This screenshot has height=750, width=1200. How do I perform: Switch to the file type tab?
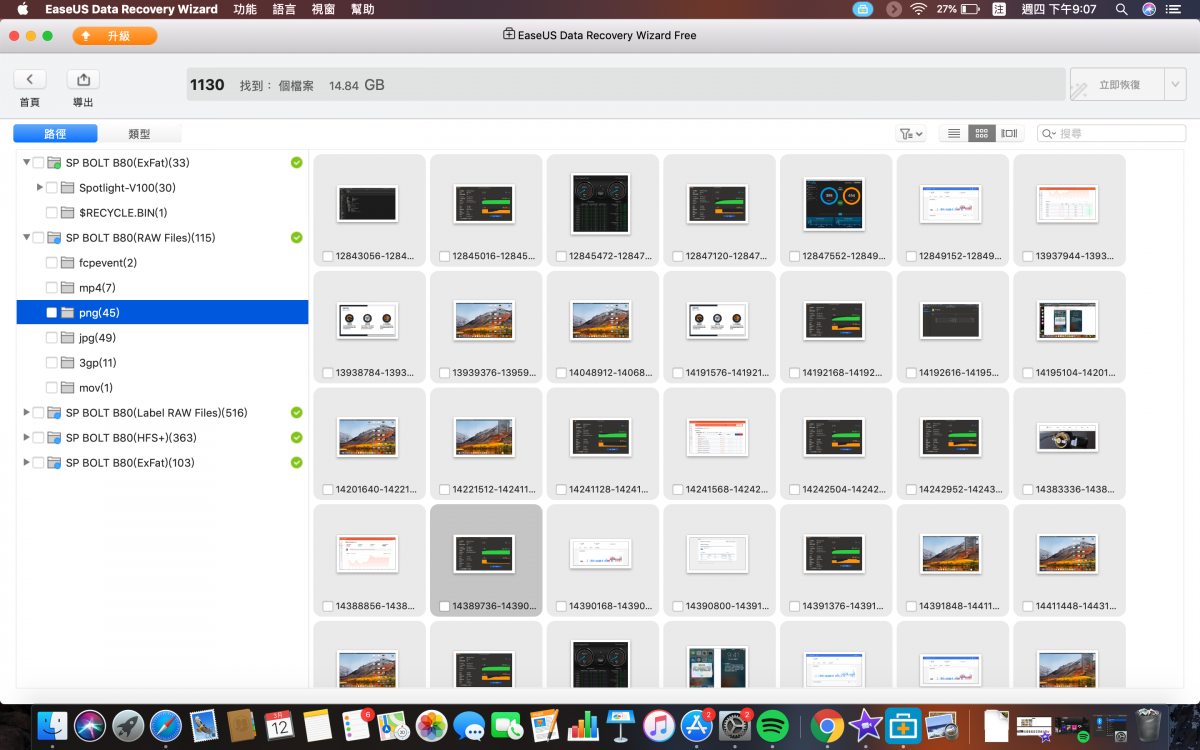coord(139,134)
